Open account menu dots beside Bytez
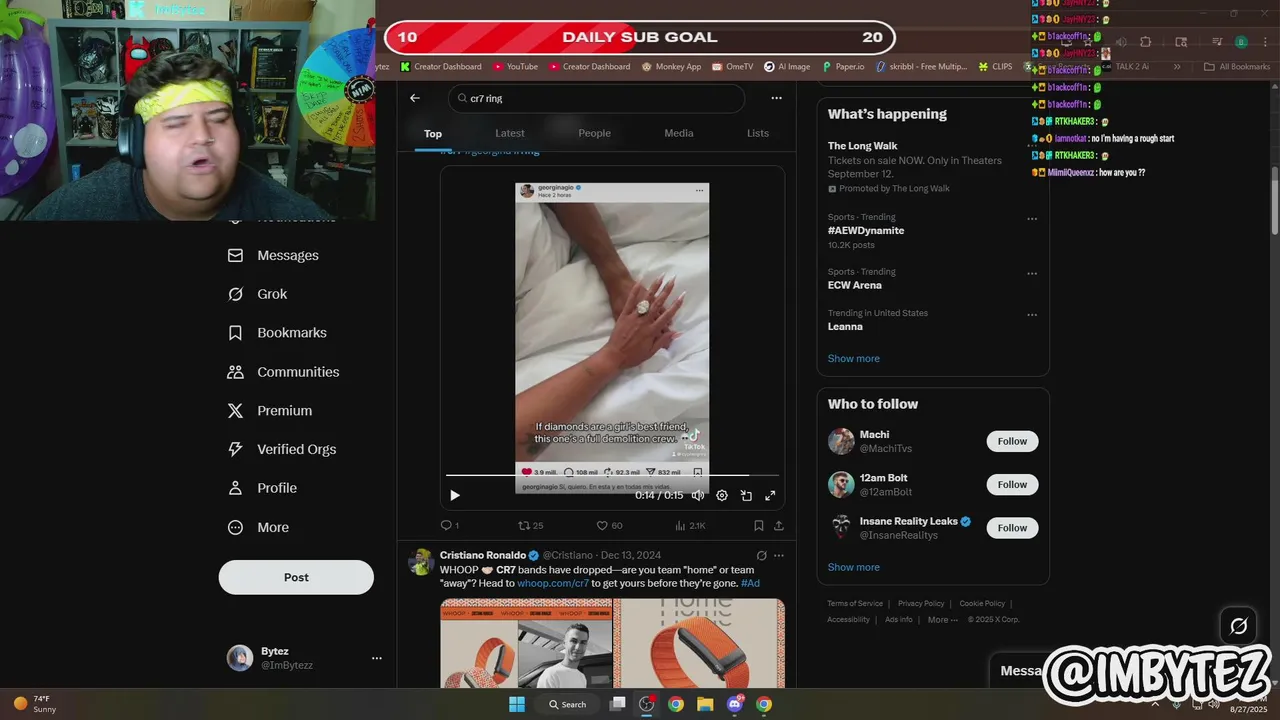 377,658
